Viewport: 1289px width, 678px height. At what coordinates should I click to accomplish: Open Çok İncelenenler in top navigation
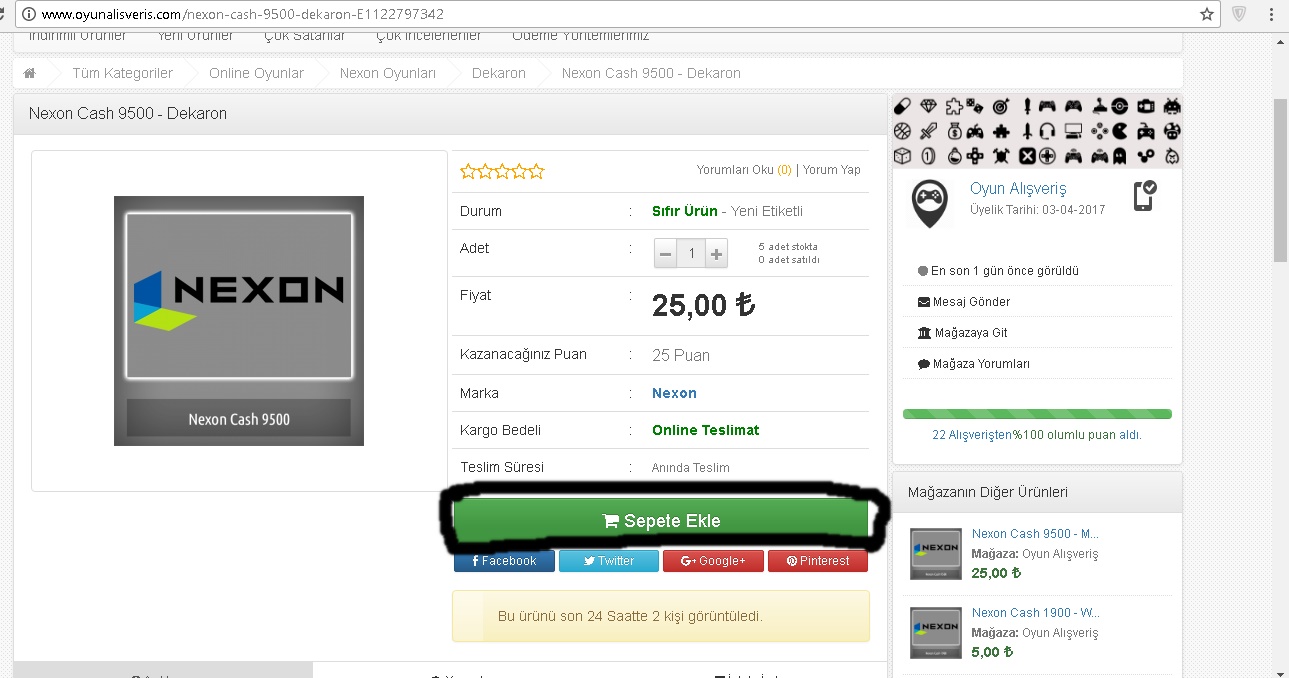point(429,36)
